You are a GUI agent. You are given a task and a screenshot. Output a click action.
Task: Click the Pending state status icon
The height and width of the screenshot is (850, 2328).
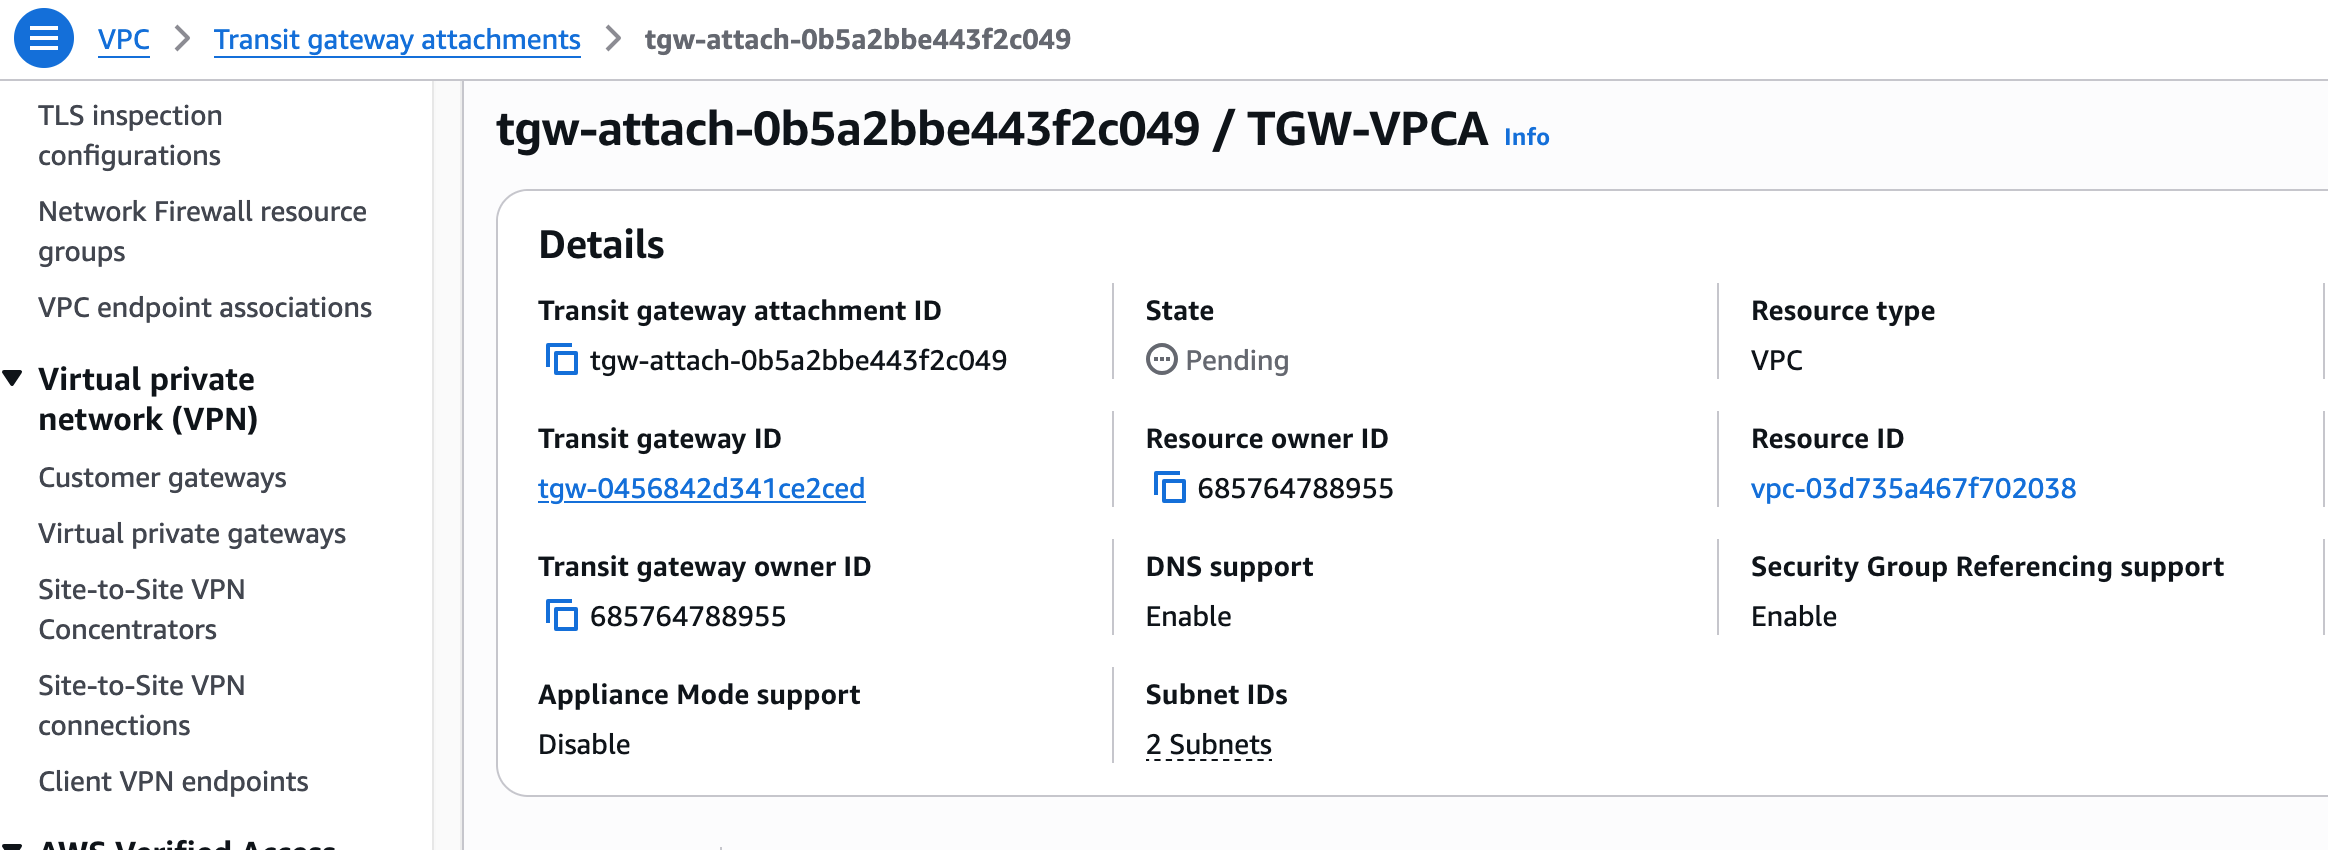click(1161, 359)
